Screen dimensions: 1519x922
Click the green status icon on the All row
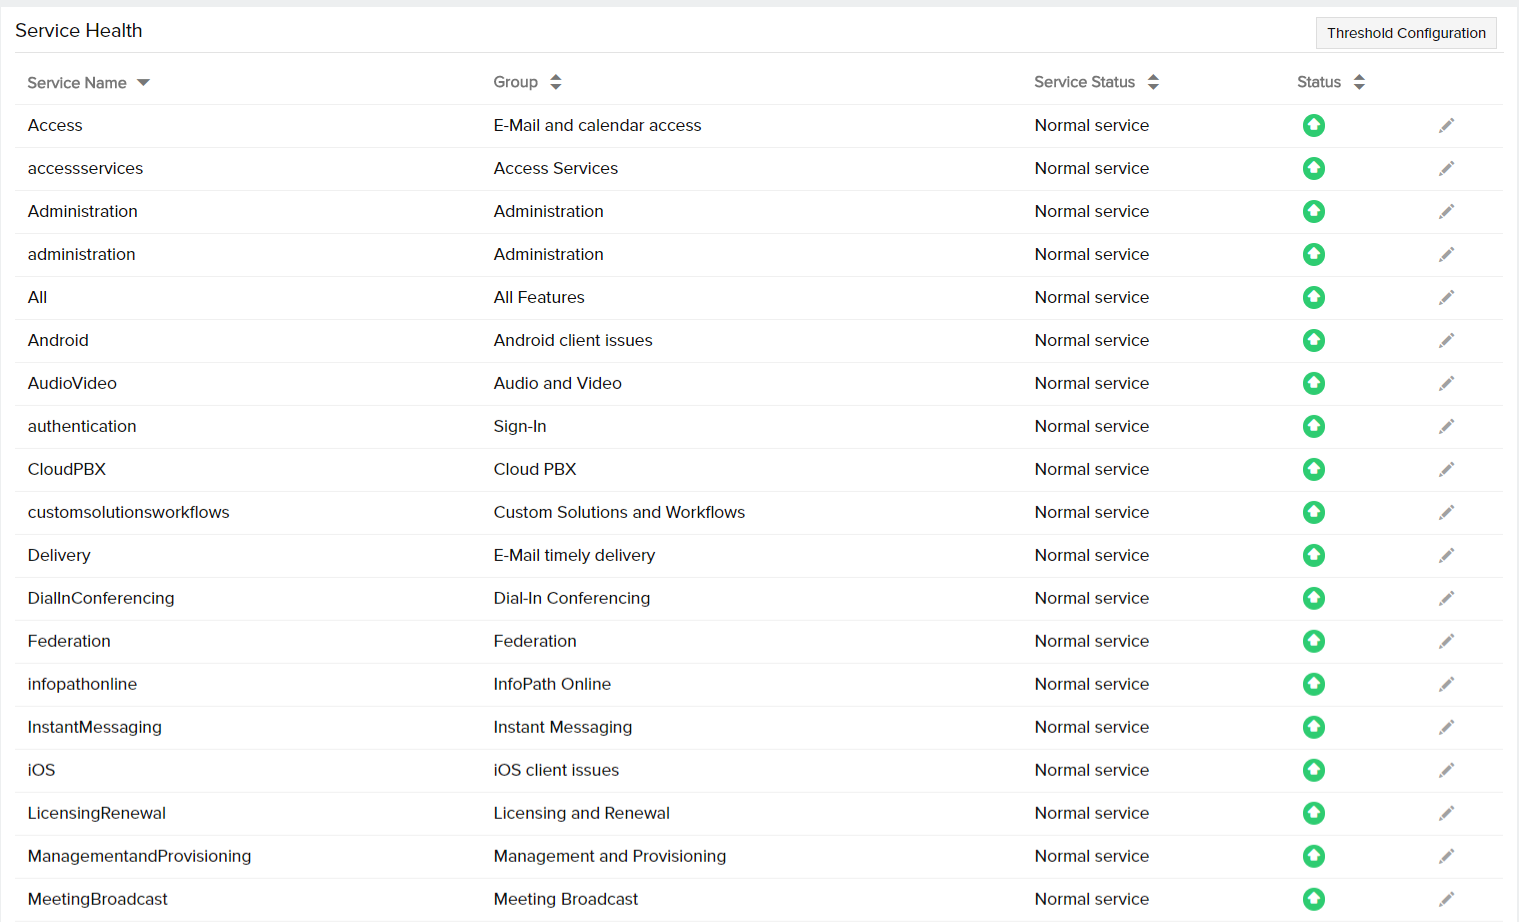(x=1313, y=297)
